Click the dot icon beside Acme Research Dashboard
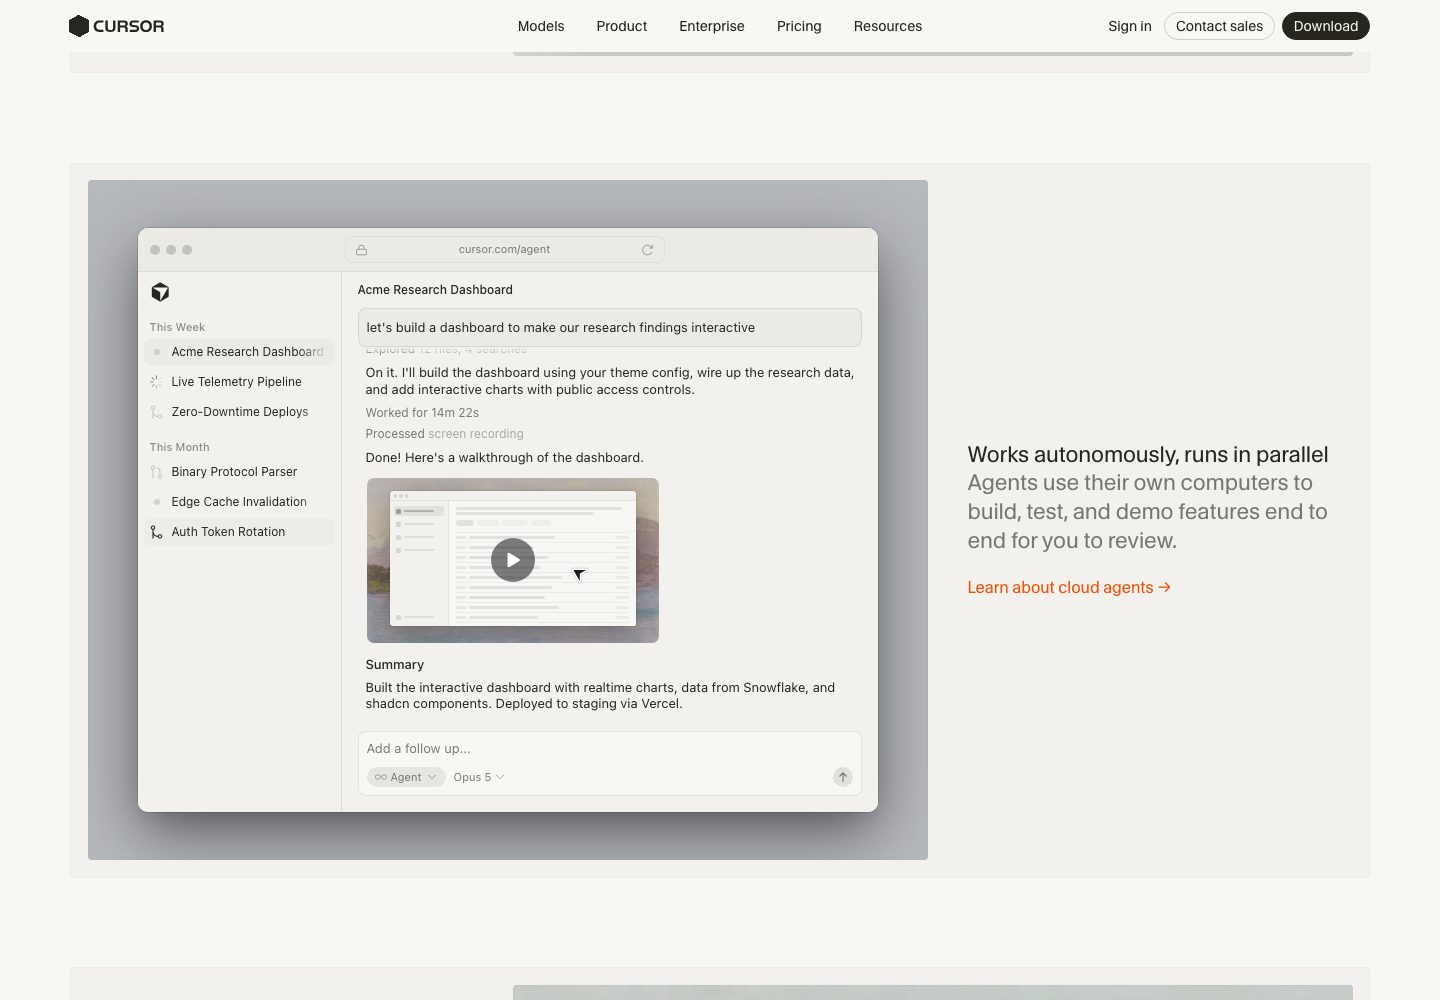1440x1000 pixels. pos(156,352)
